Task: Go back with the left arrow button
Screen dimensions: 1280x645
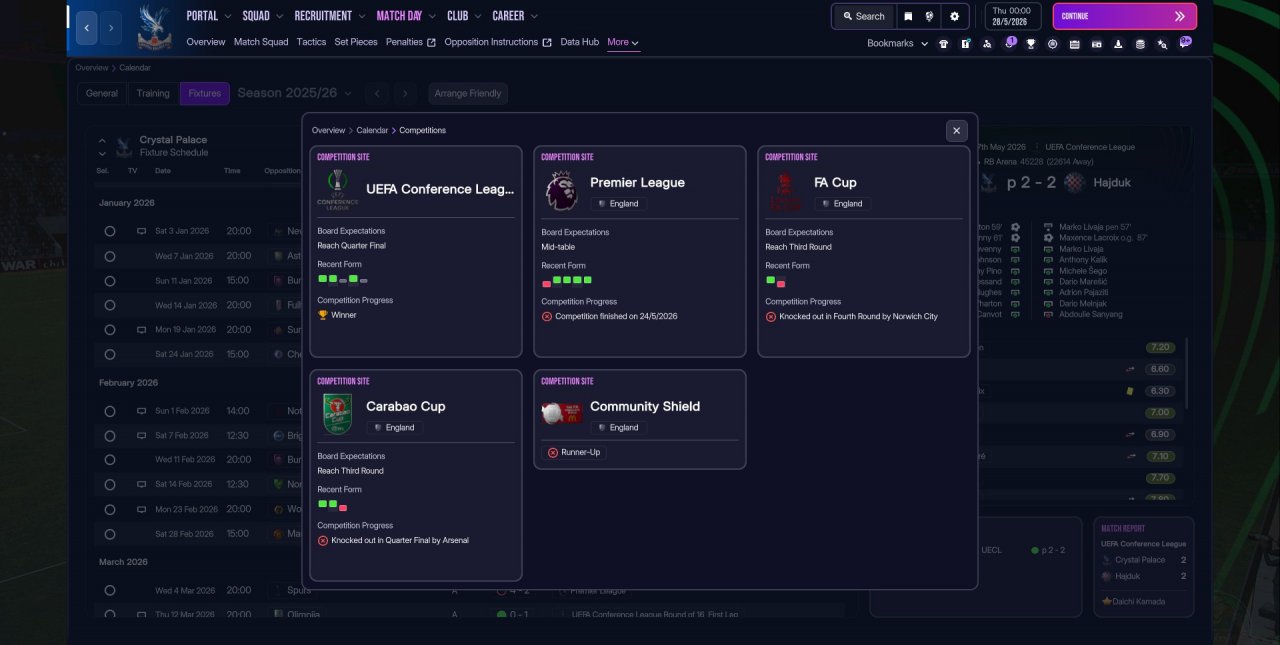Action: (x=87, y=27)
